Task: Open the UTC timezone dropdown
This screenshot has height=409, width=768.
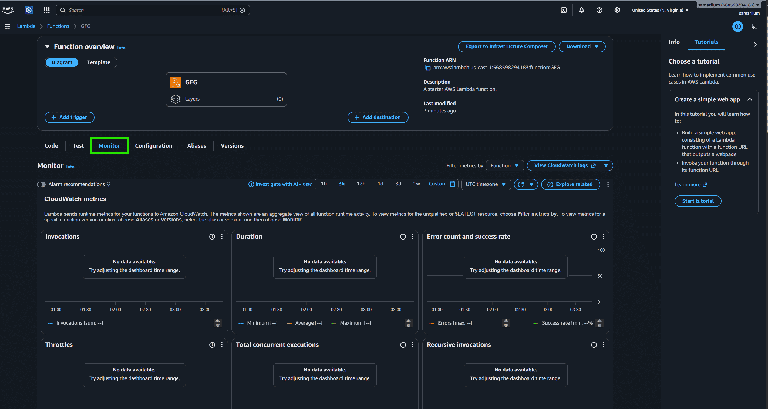Action: tap(485, 184)
